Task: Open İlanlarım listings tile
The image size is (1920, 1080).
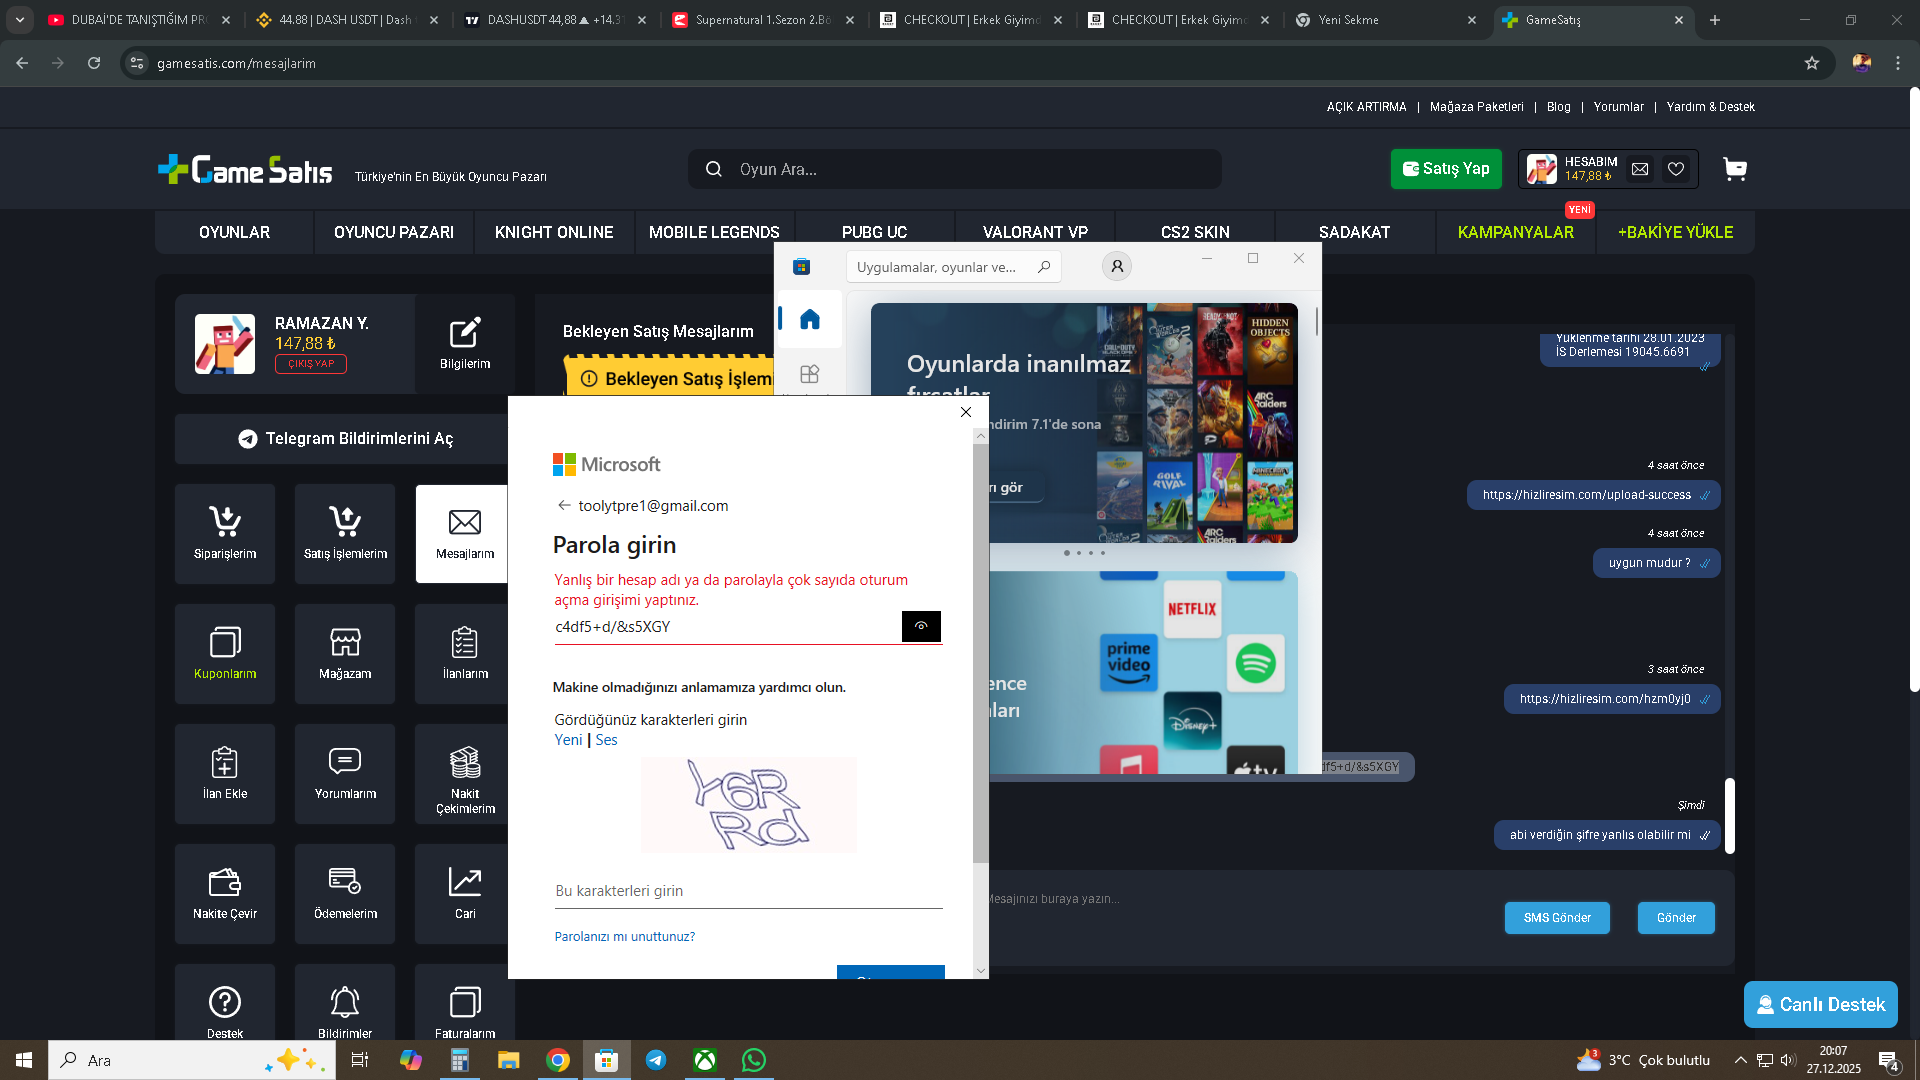Action: pyautogui.click(x=462, y=653)
